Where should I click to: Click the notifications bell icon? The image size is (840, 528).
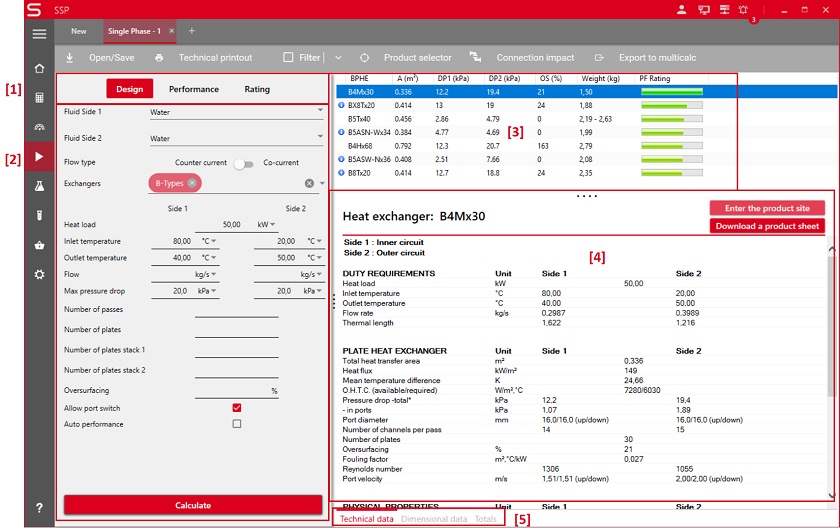click(x=743, y=10)
